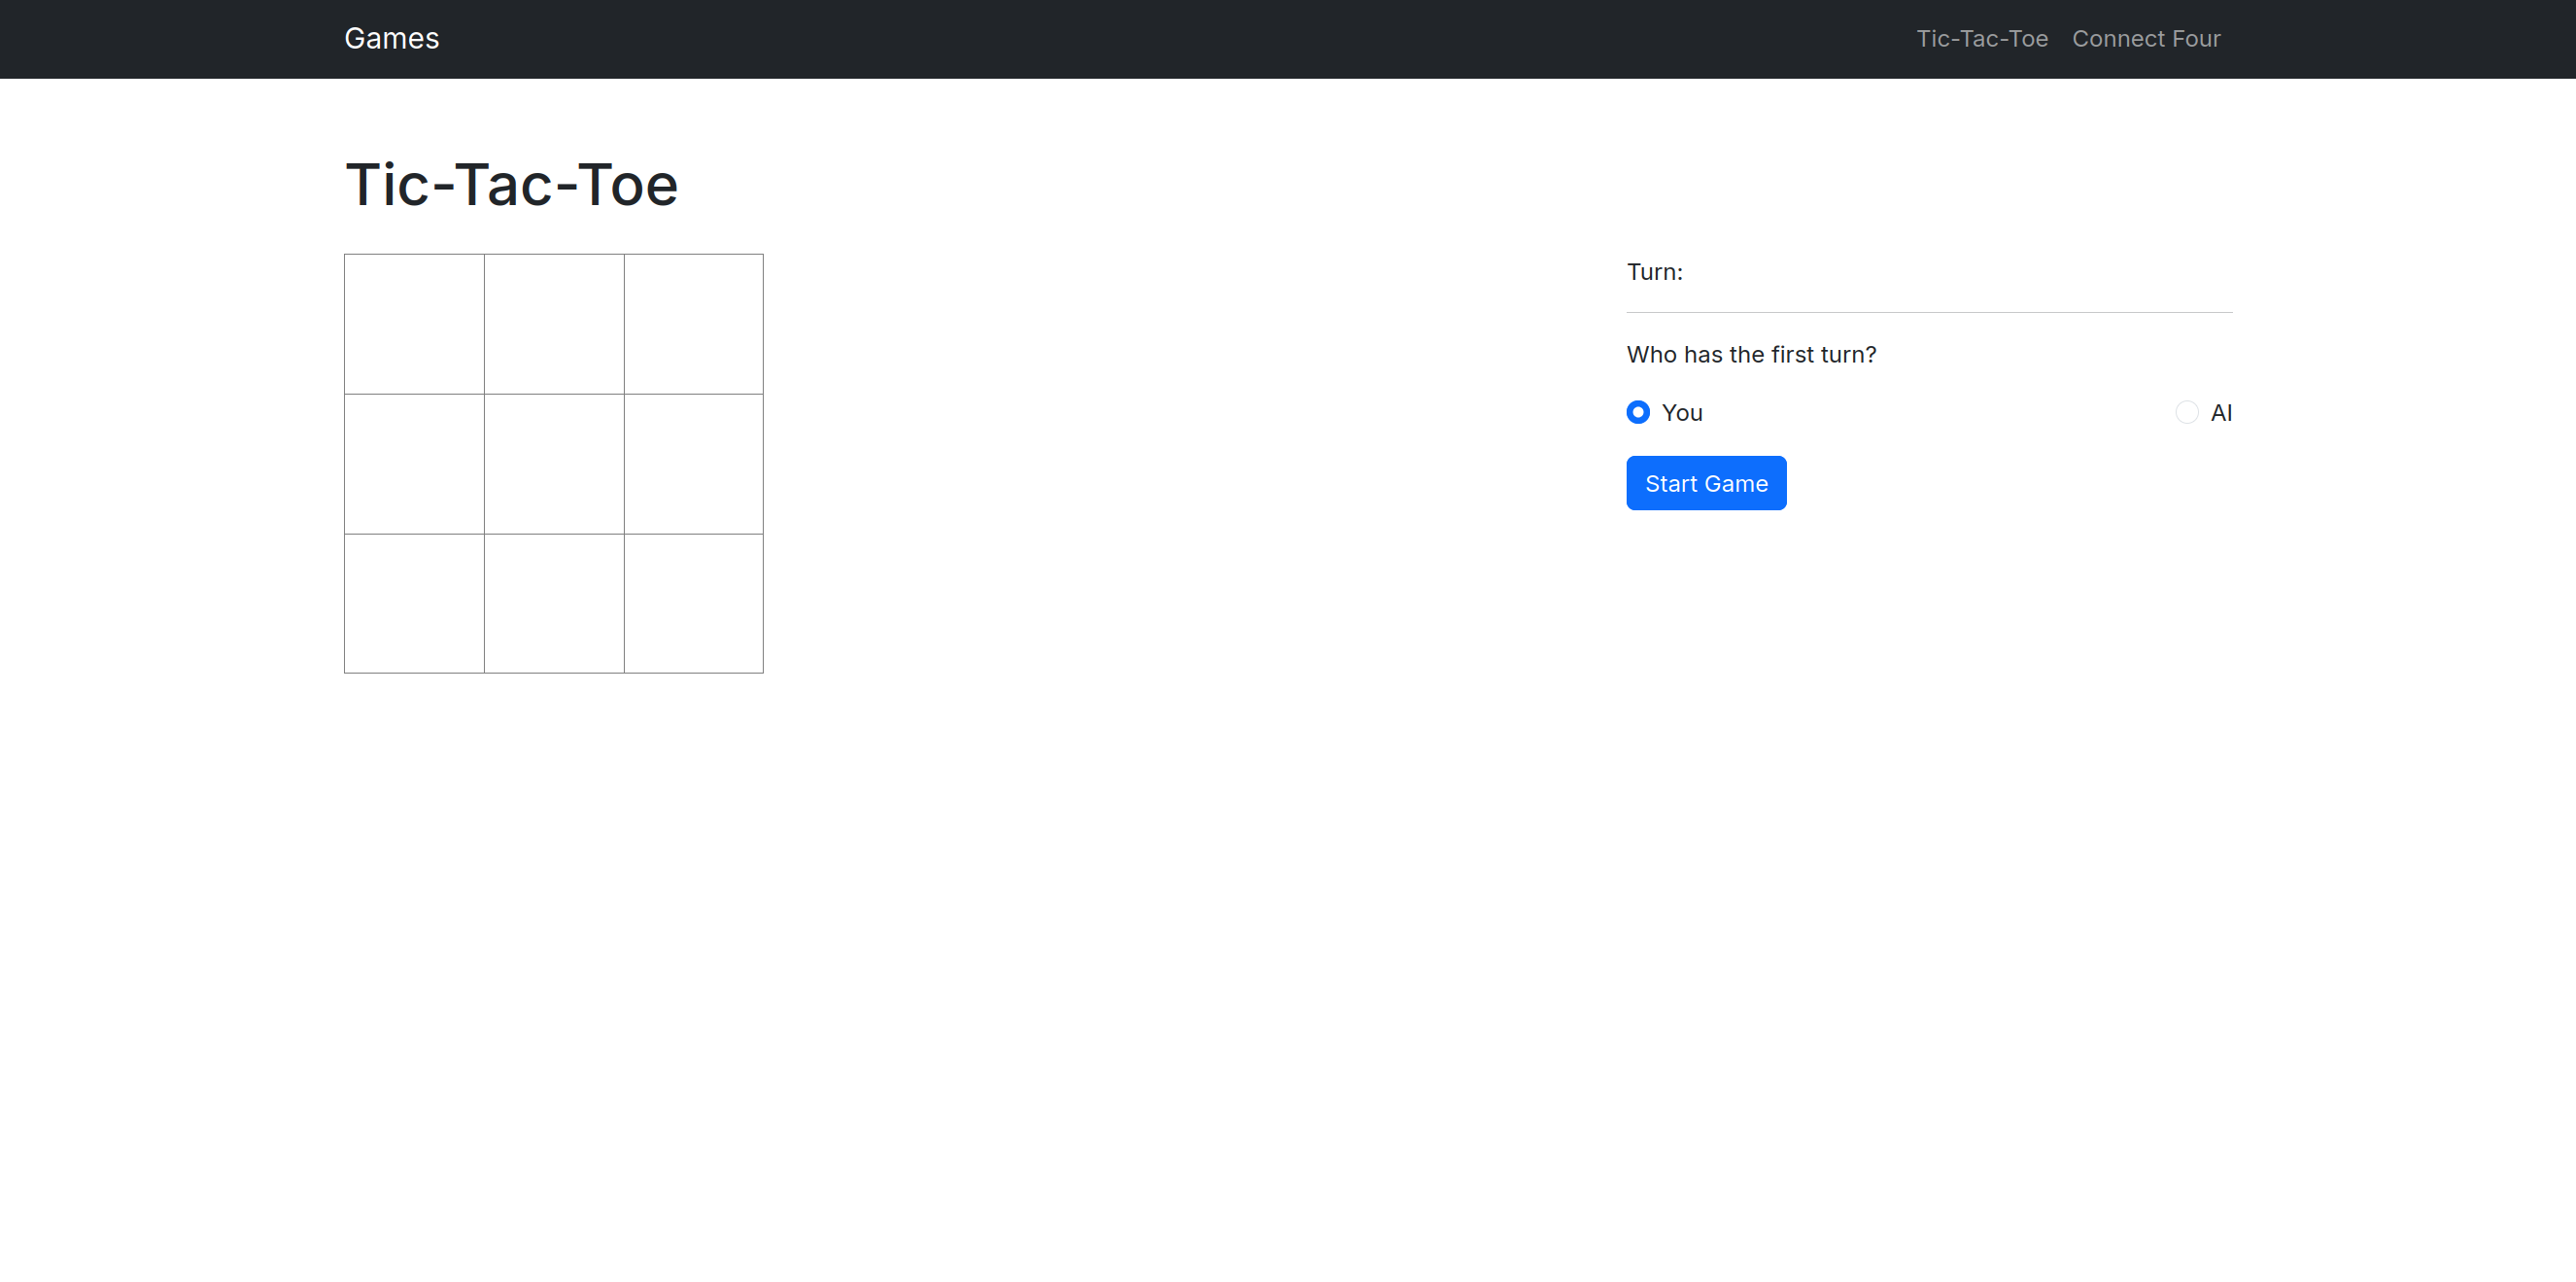The width and height of the screenshot is (2576, 1282).
Task: Mark the center board cell
Action: [554, 464]
